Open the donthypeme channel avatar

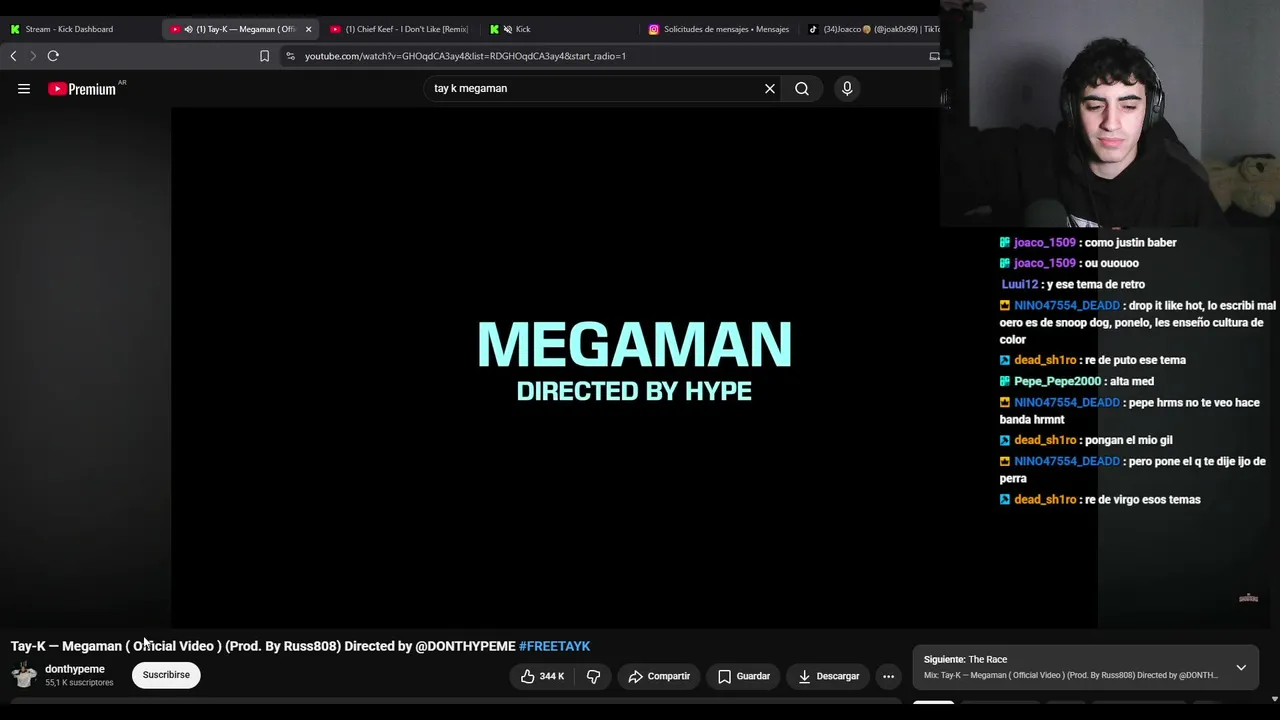[x=24, y=675]
